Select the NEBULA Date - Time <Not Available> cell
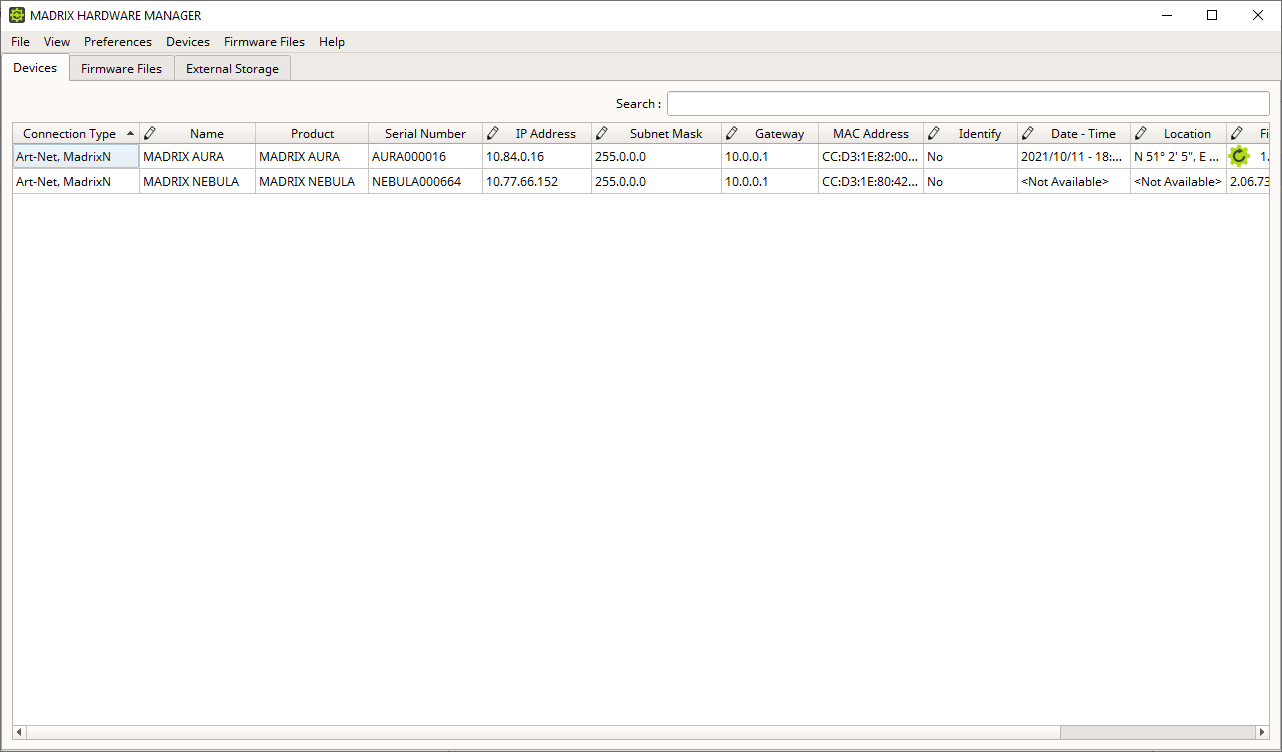The image size is (1282, 752). coord(1074,182)
